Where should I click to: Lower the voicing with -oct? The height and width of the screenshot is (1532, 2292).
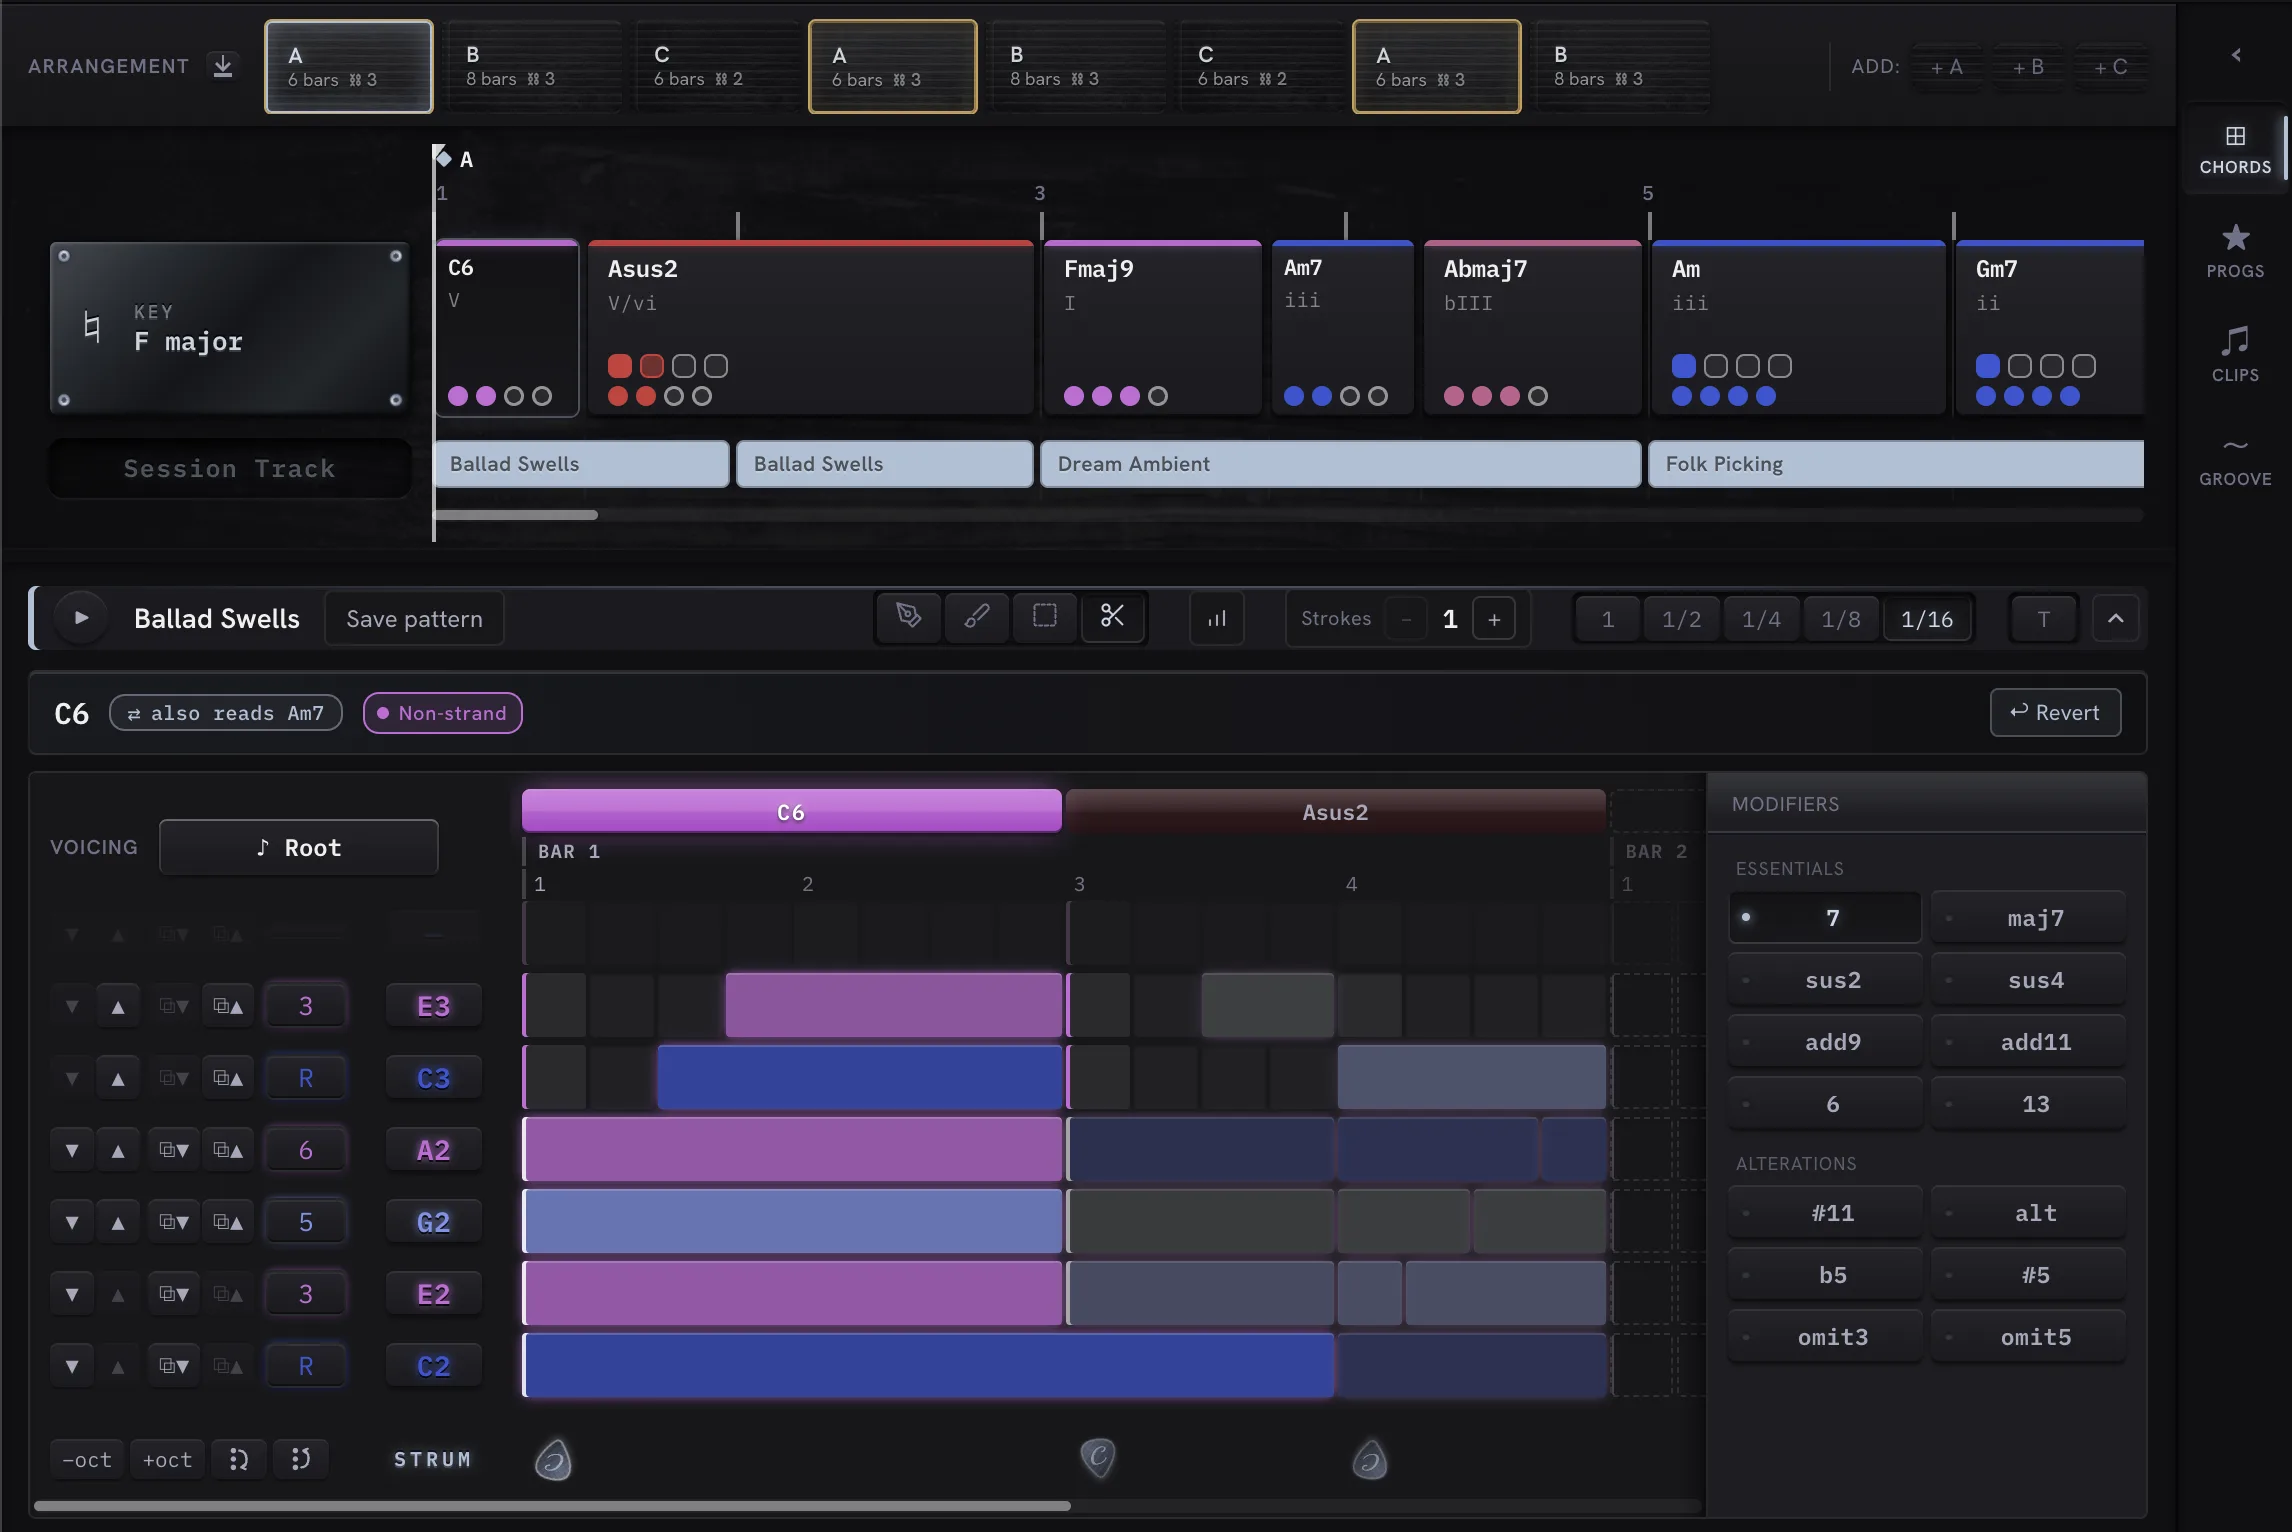tap(87, 1459)
